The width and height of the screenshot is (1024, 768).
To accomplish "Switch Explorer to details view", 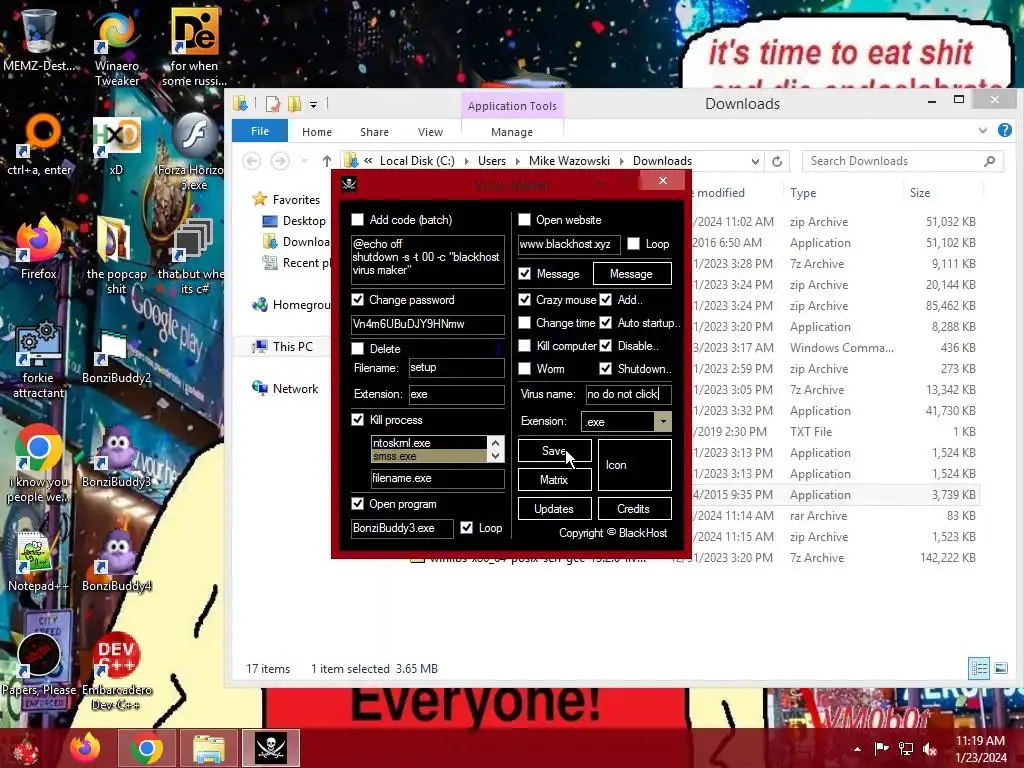I will (x=979, y=668).
